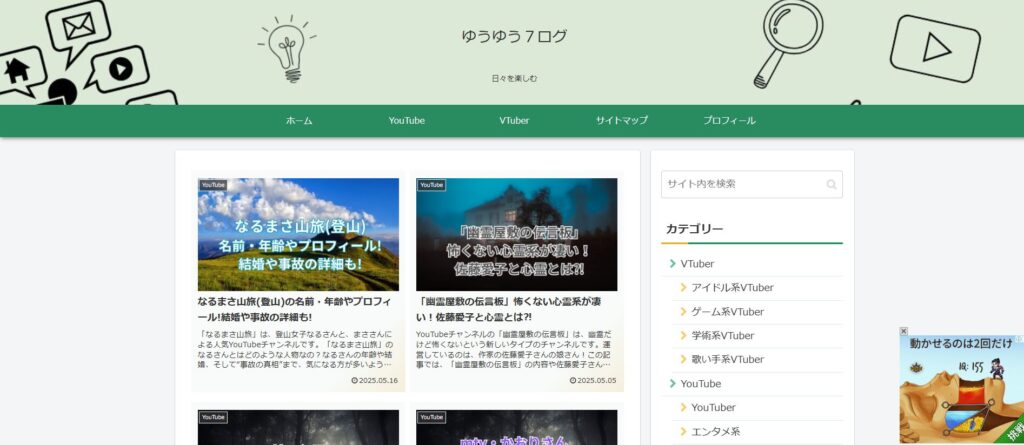The height and width of the screenshot is (445, 1024).
Task: Click the chevron icon beside 歌い手系VTuber
Action: coord(683,359)
